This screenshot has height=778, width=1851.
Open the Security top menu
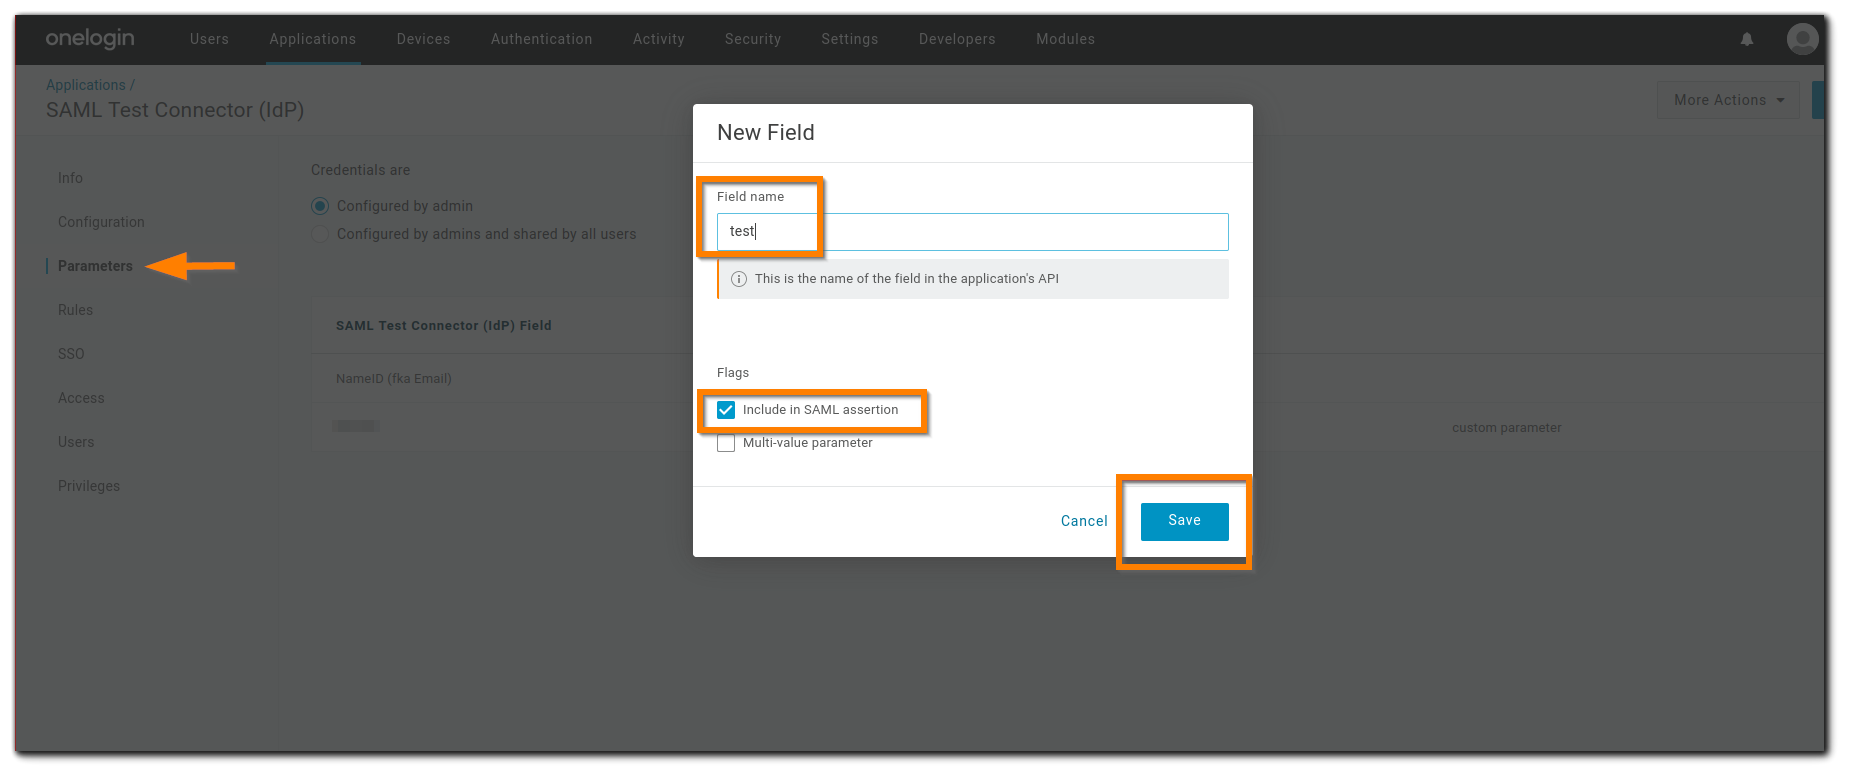tap(753, 39)
